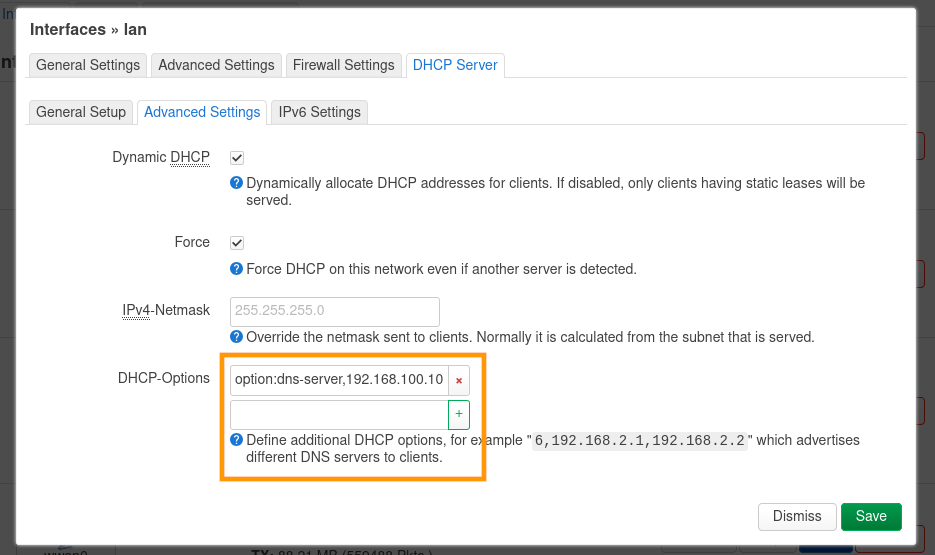Click into the option:dns-server text field

(338, 380)
